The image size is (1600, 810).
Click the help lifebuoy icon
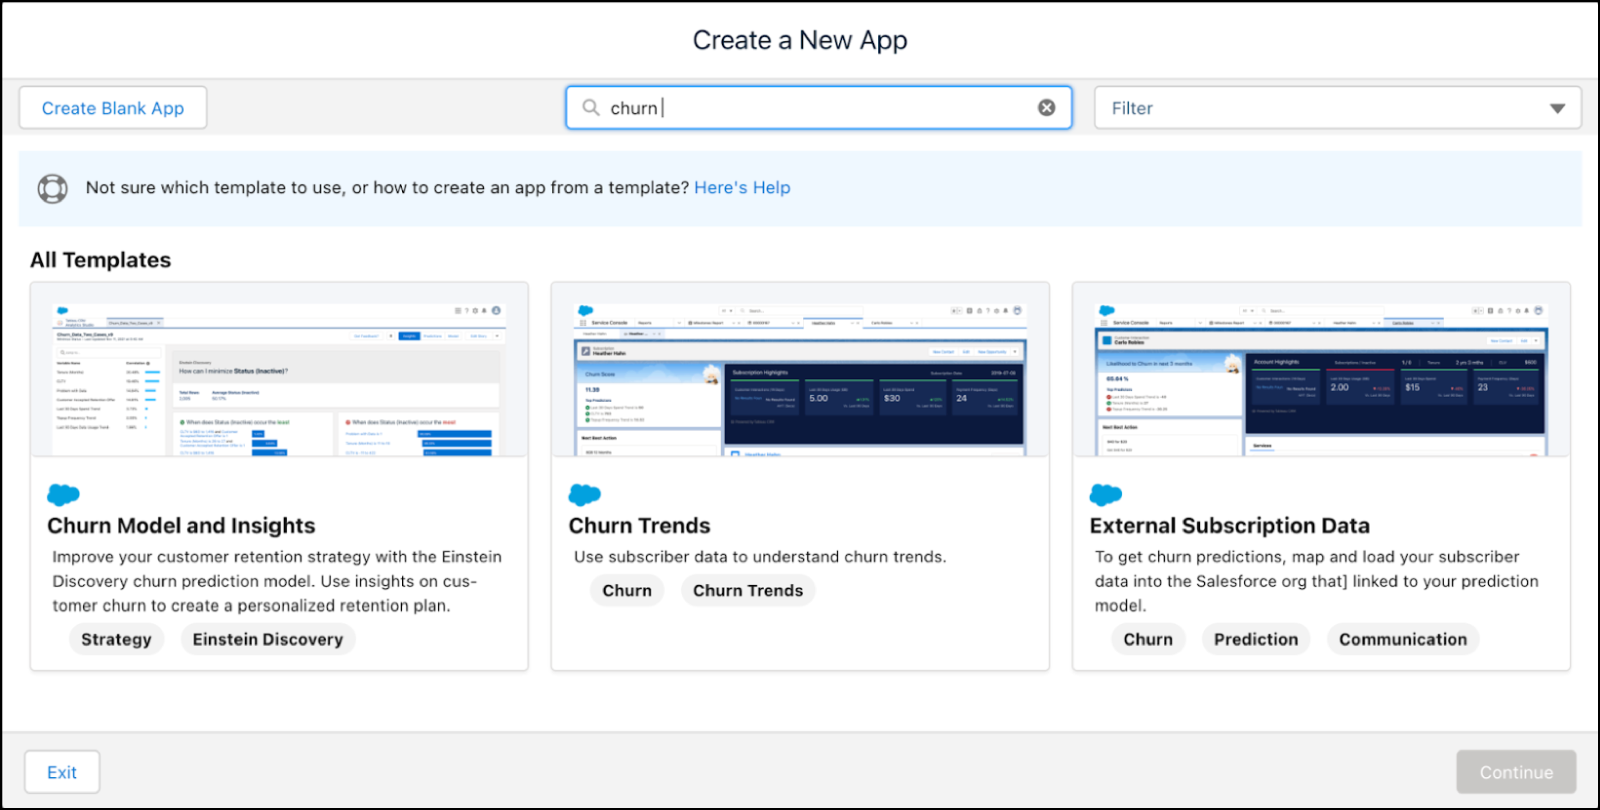[x=53, y=188]
